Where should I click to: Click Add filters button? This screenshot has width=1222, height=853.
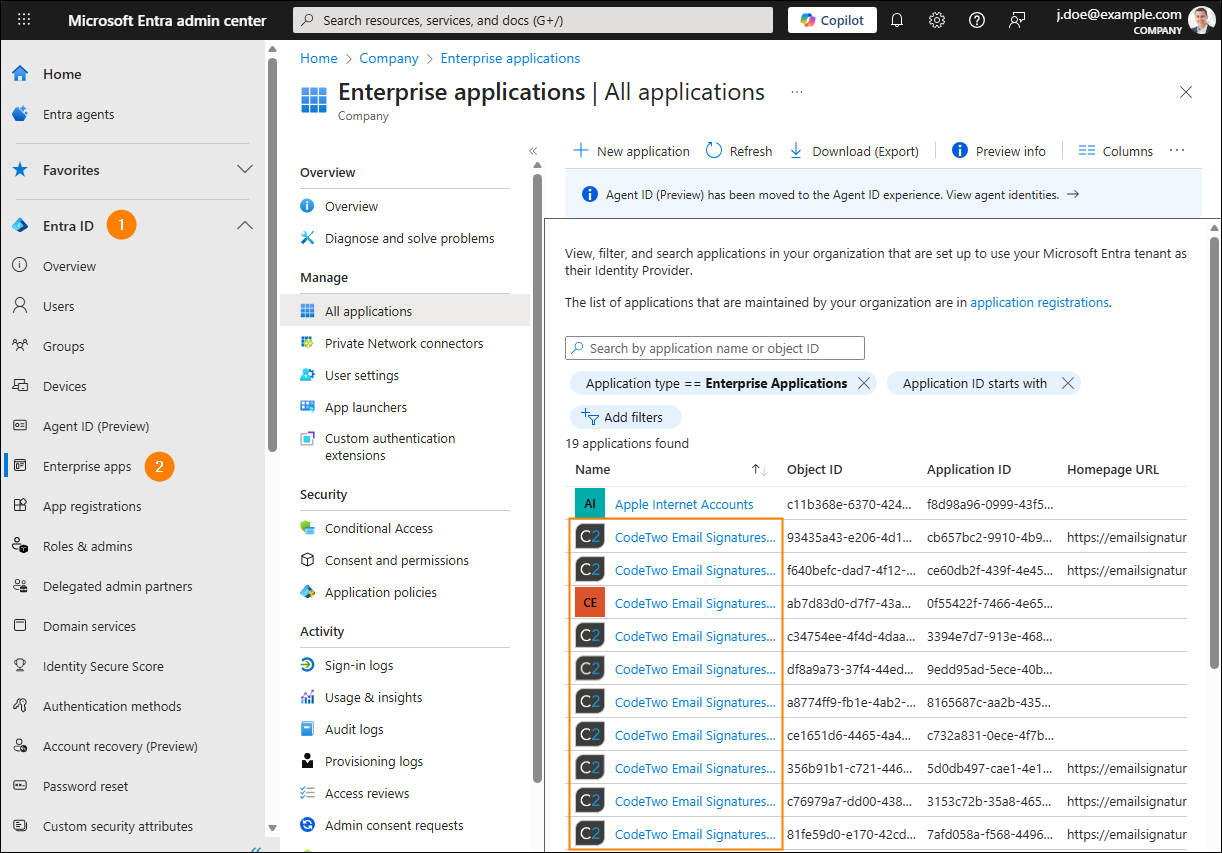[x=625, y=417]
